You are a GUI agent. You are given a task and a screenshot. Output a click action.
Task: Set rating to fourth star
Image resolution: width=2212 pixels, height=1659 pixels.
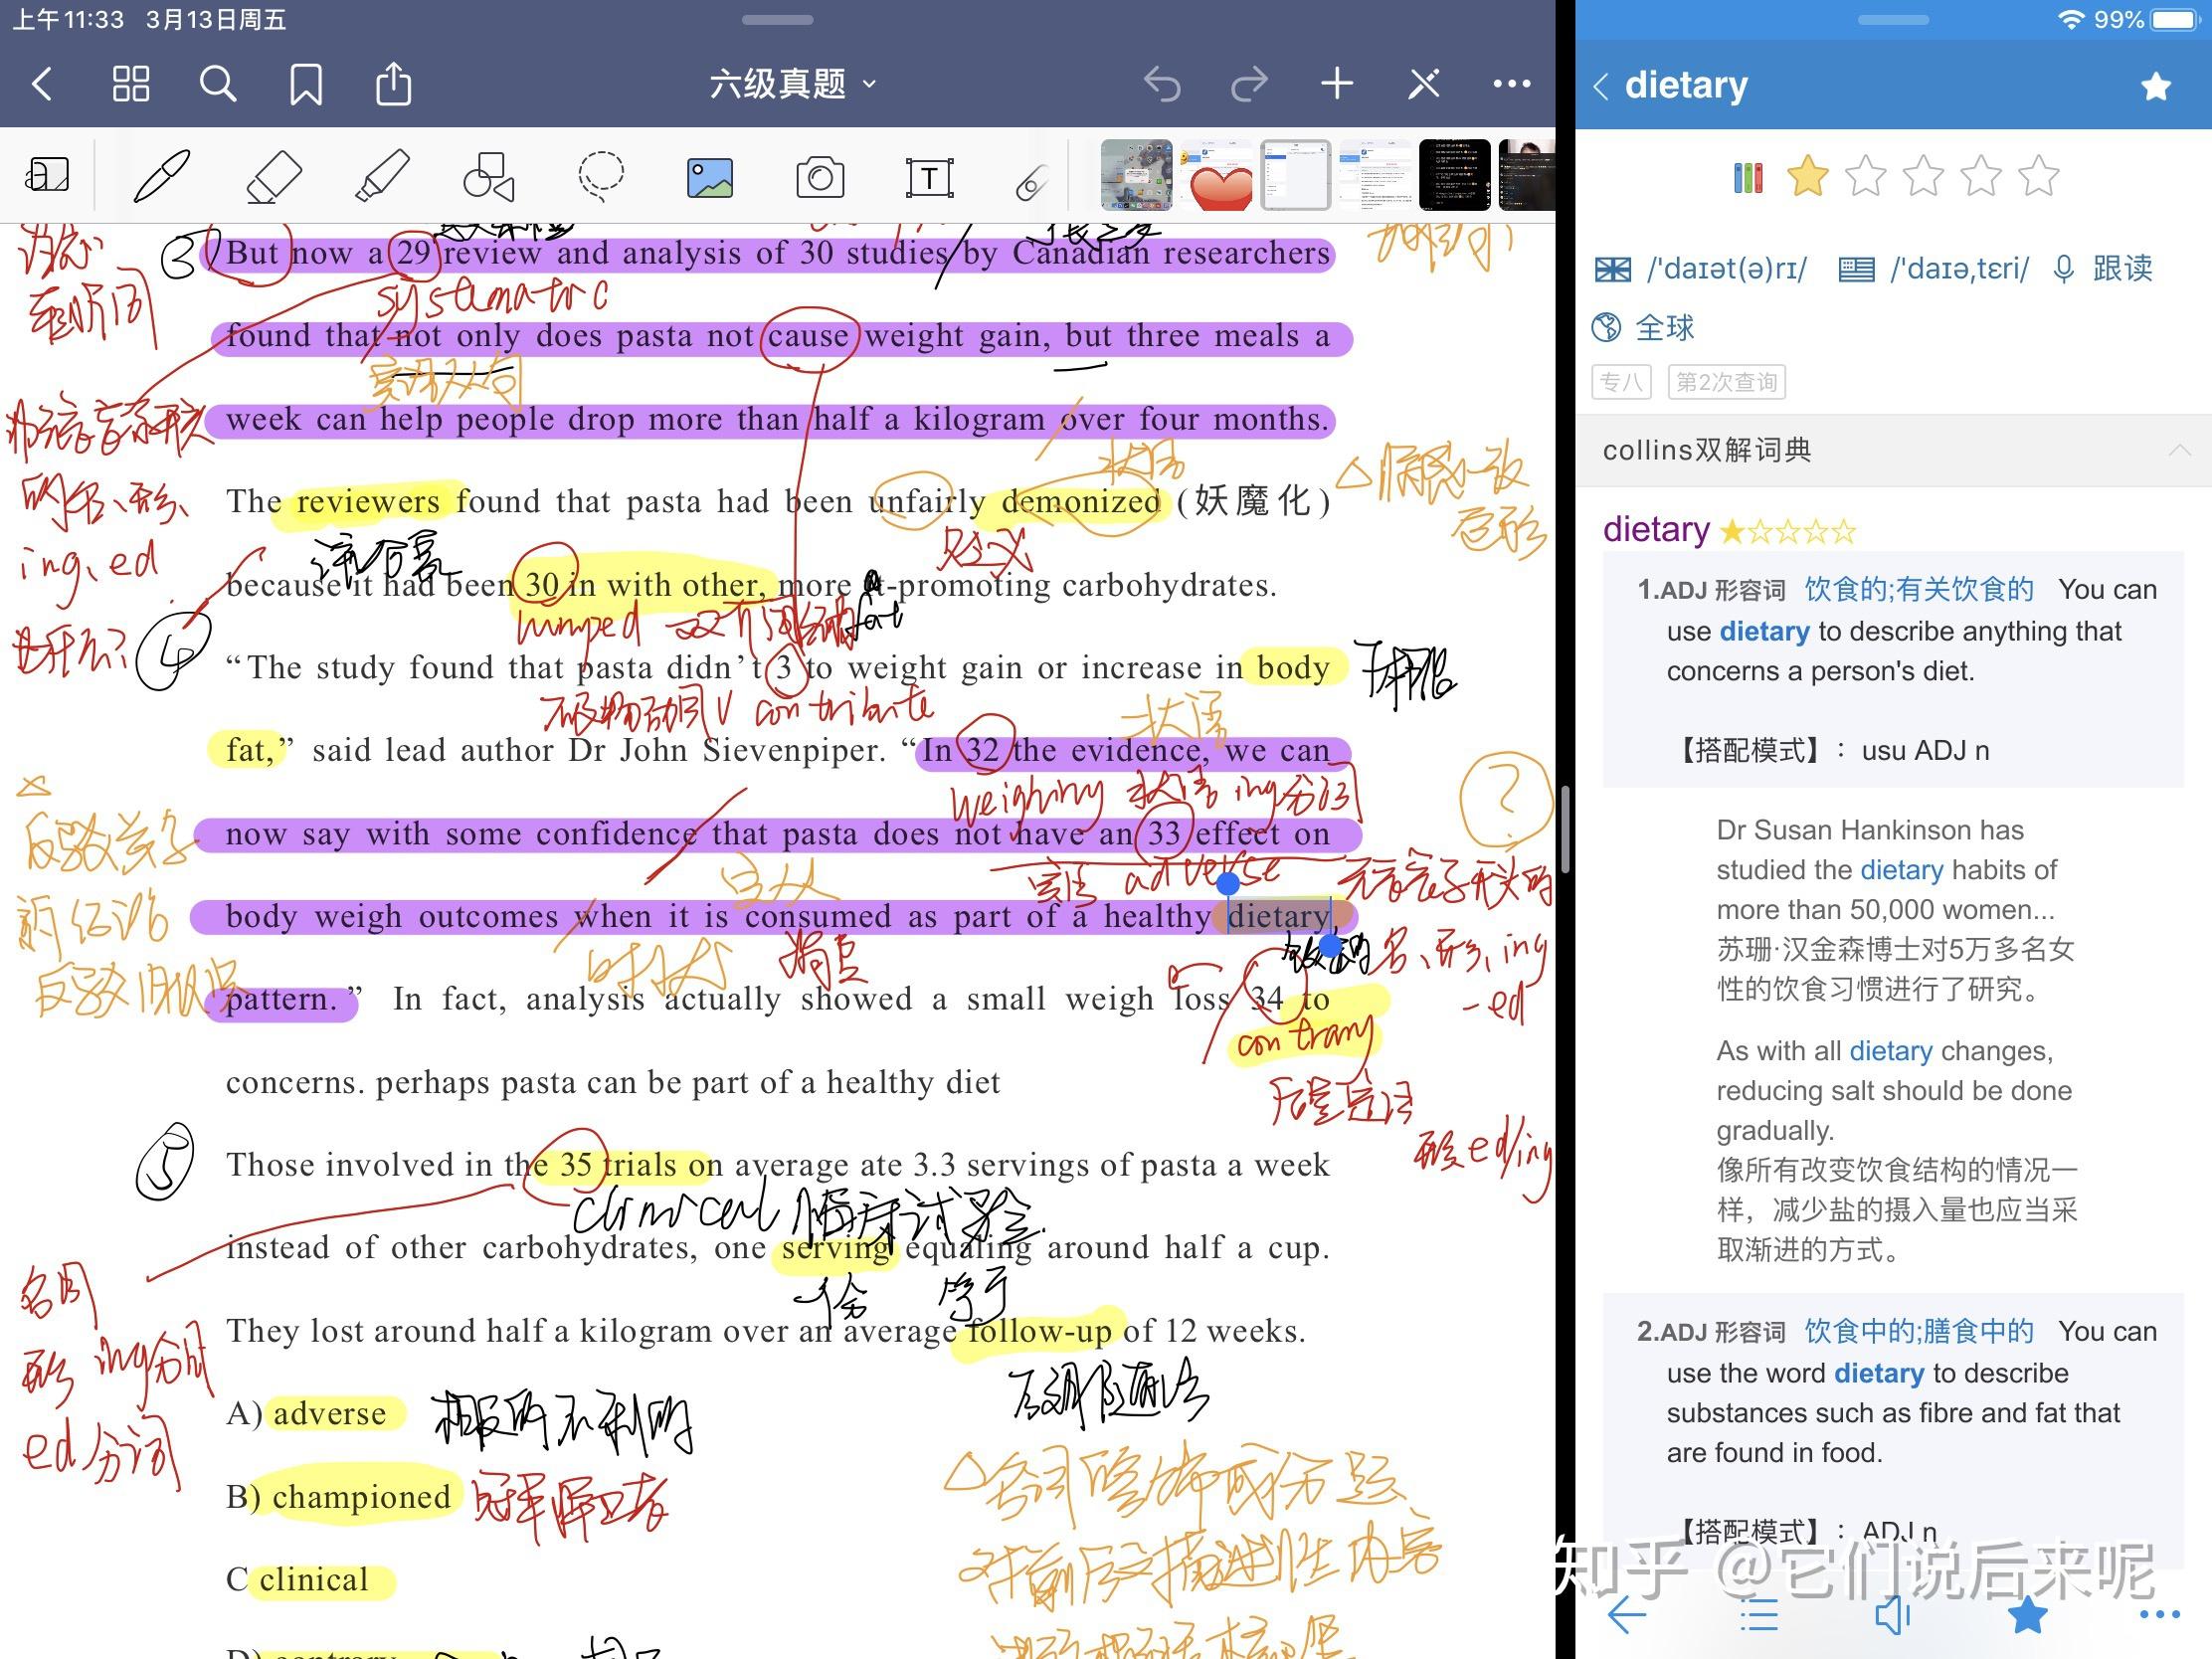[1980, 177]
